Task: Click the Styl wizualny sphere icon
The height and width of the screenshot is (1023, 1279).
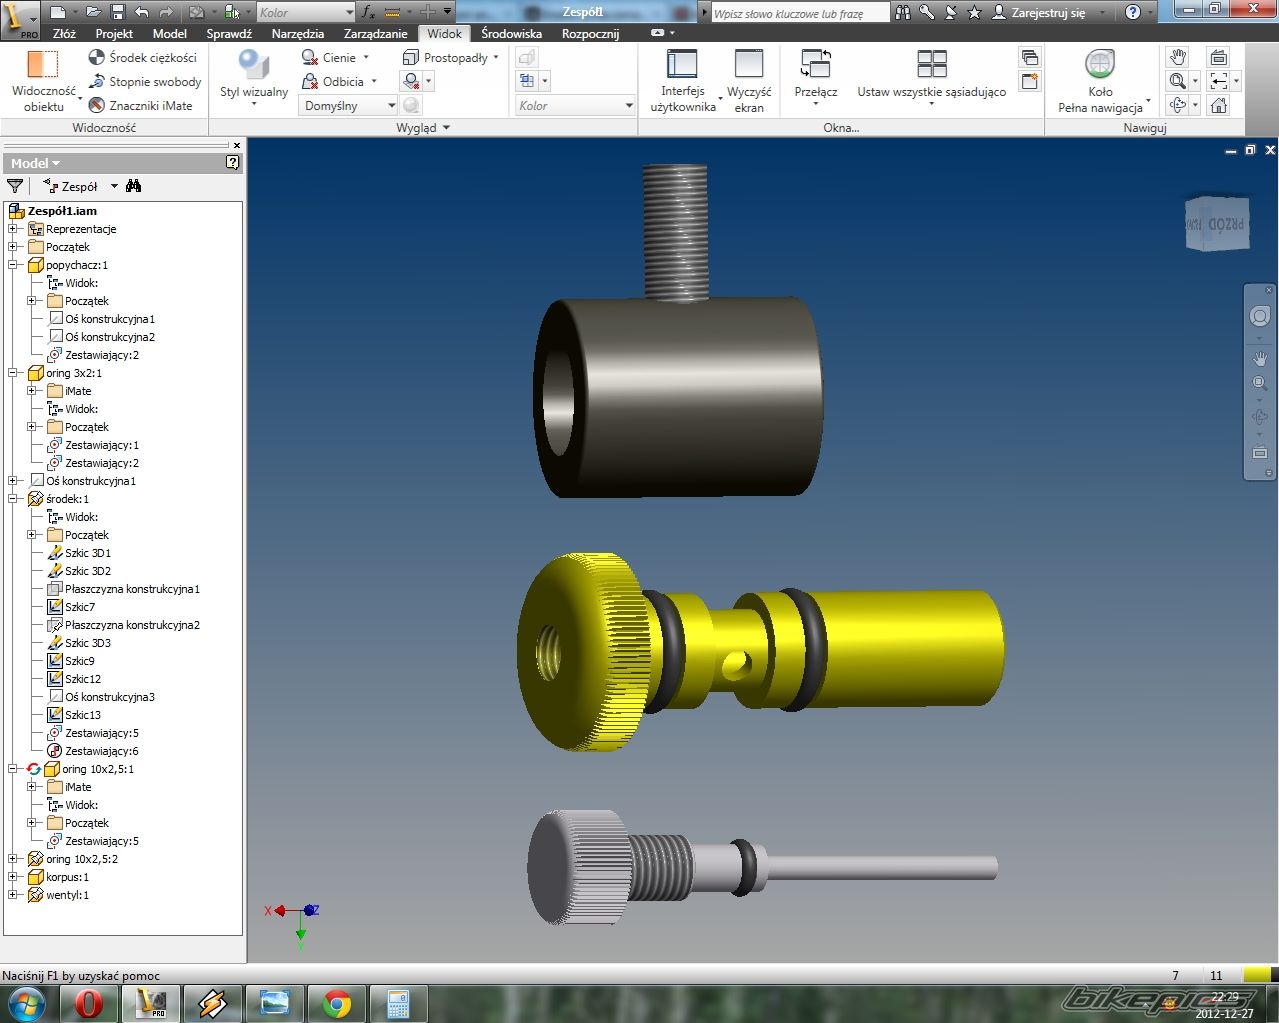Action: click(254, 64)
